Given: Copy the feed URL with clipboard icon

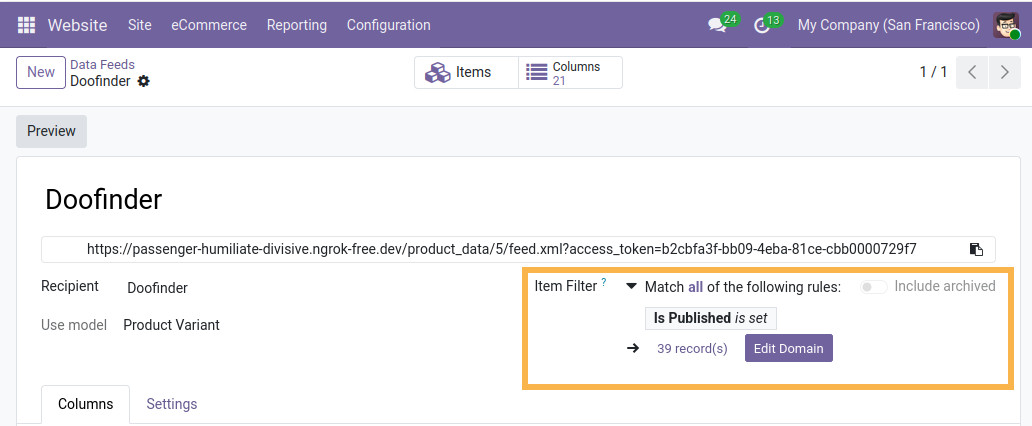Looking at the screenshot, I should coord(976,249).
